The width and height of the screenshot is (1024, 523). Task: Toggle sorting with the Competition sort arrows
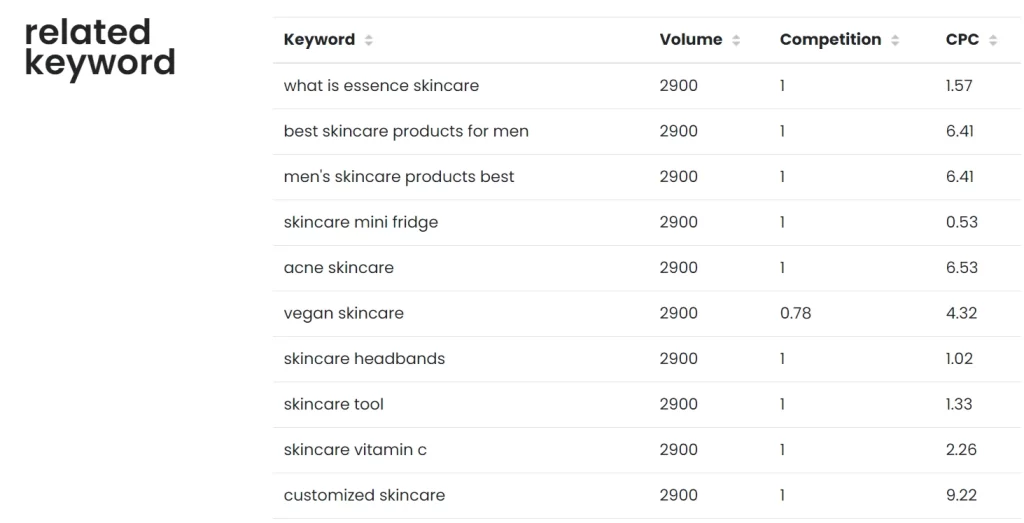tap(895, 40)
